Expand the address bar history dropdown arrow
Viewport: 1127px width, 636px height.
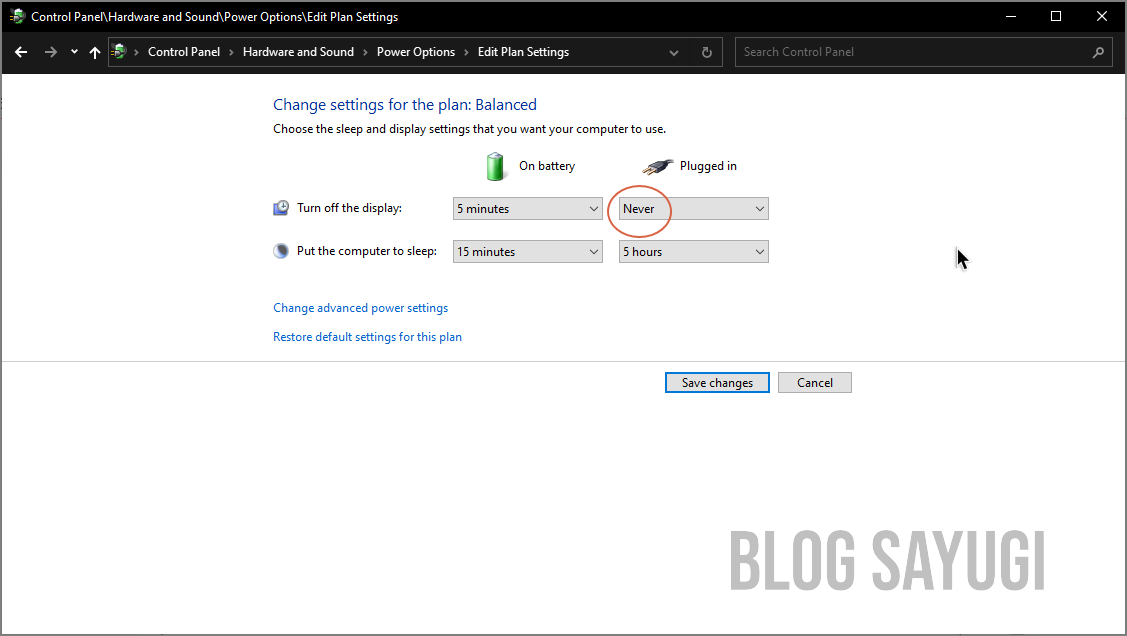pos(673,51)
